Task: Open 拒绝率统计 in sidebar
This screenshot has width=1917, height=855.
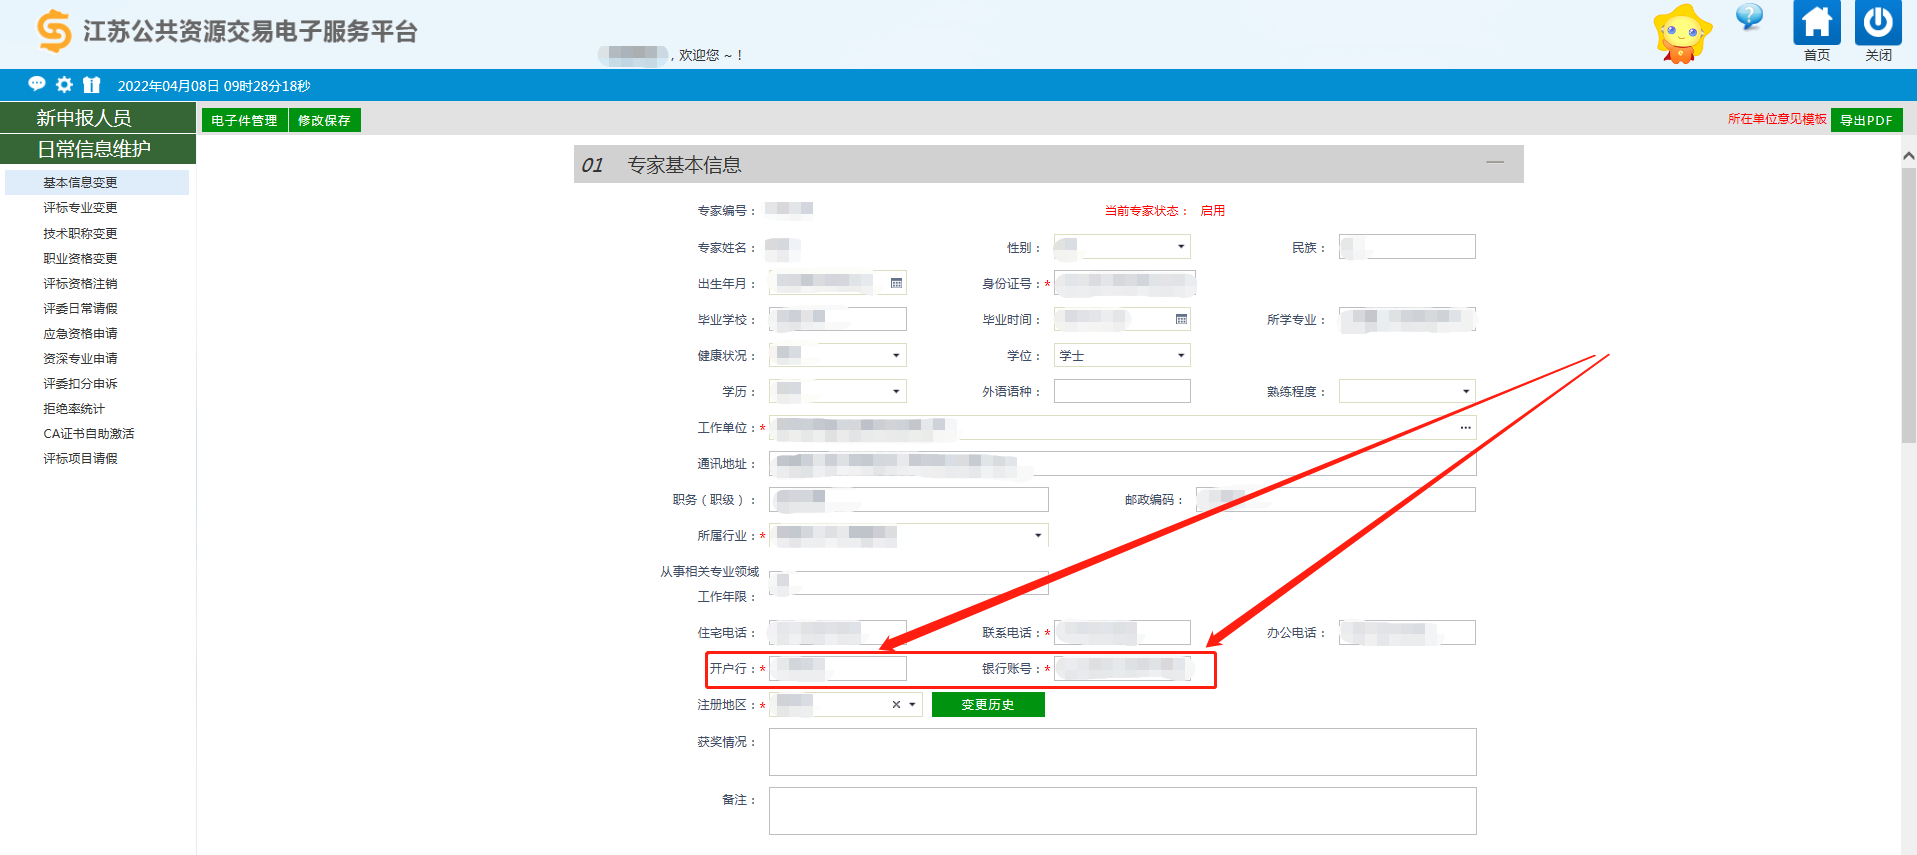Action: coord(74,408)
